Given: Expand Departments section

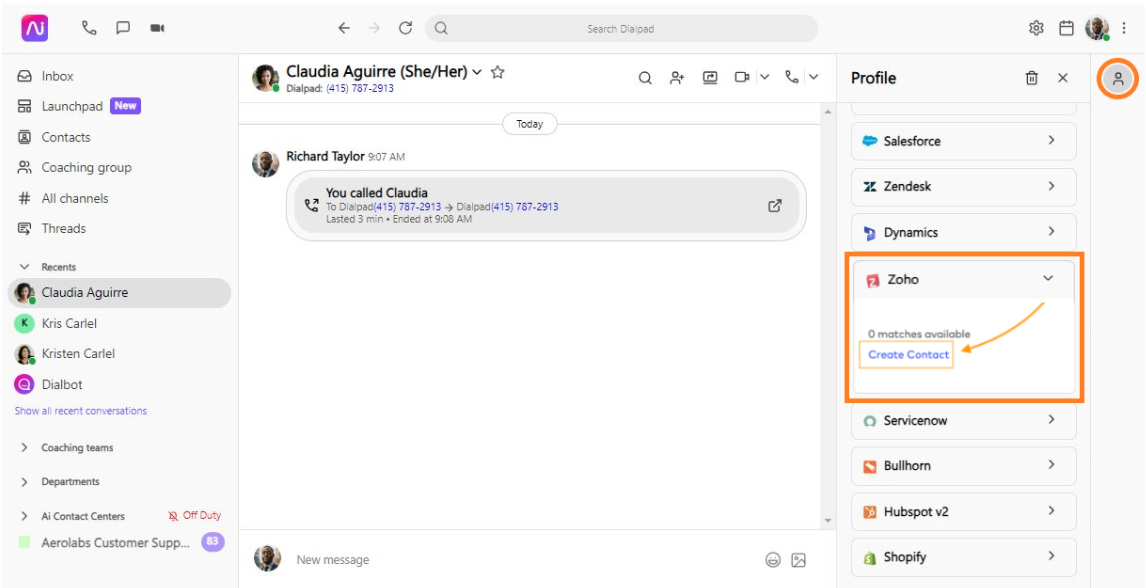Looking at the screenshot, I should 24,481.
